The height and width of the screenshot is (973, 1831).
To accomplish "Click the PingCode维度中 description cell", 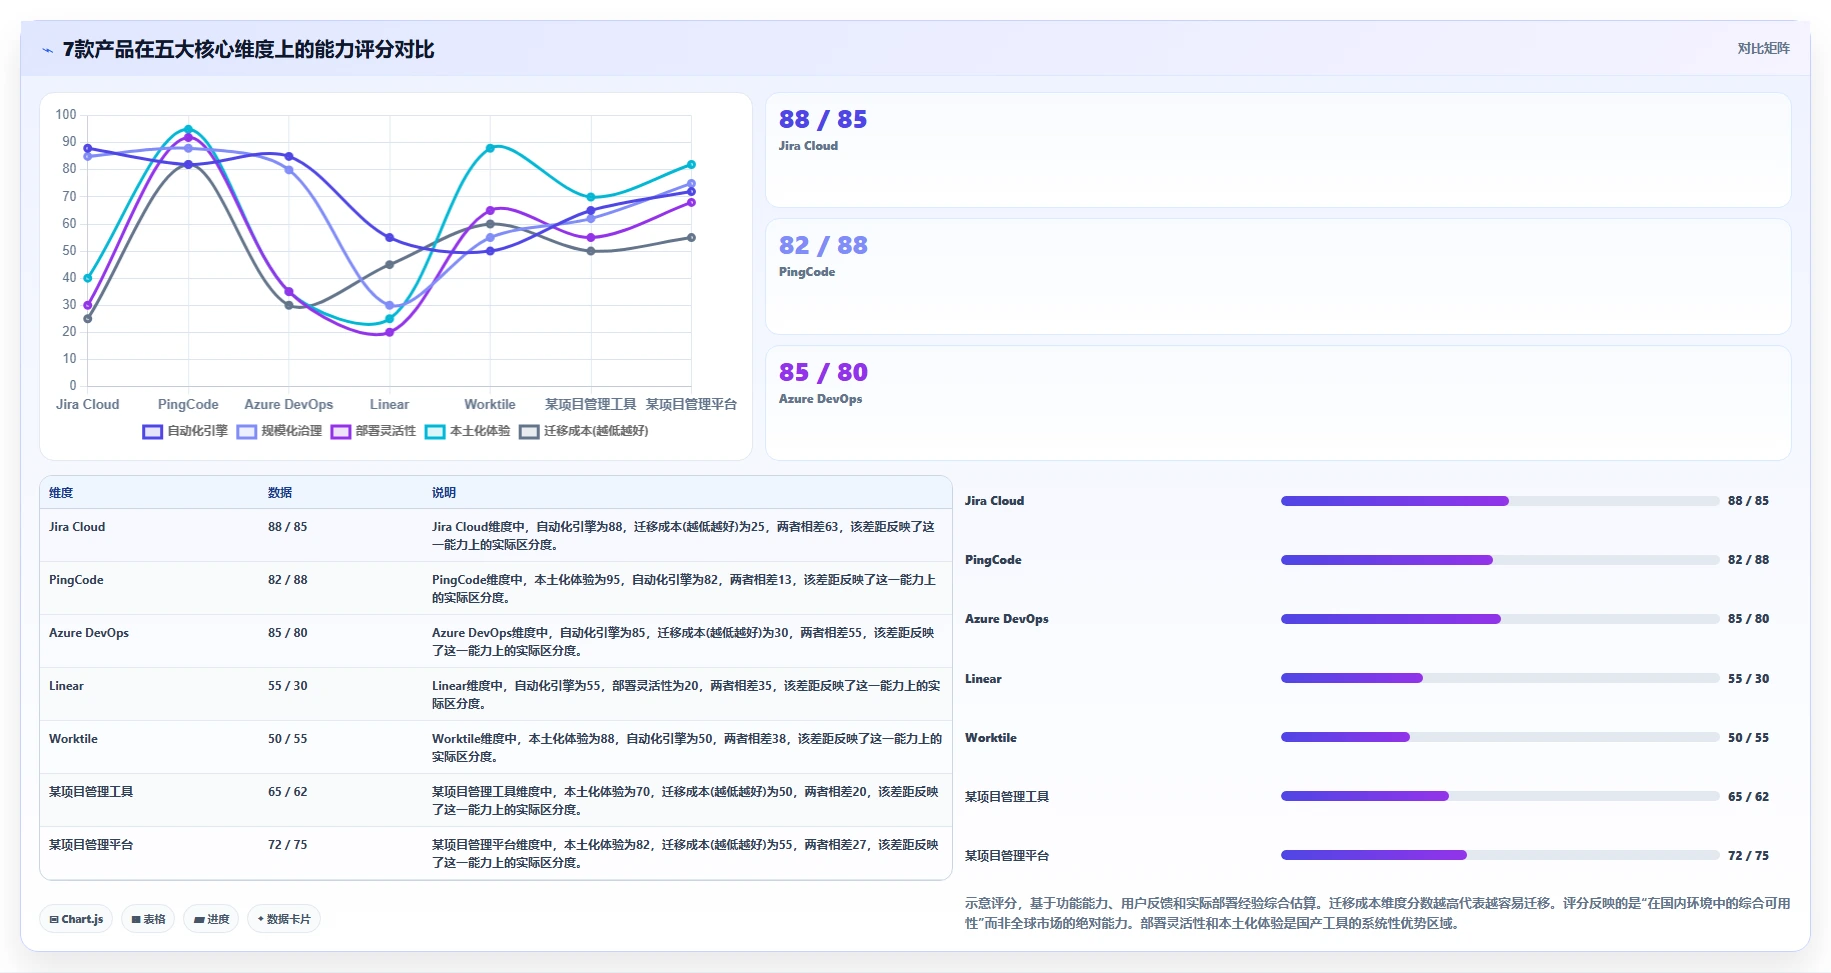I will click(x=686, y=589).
